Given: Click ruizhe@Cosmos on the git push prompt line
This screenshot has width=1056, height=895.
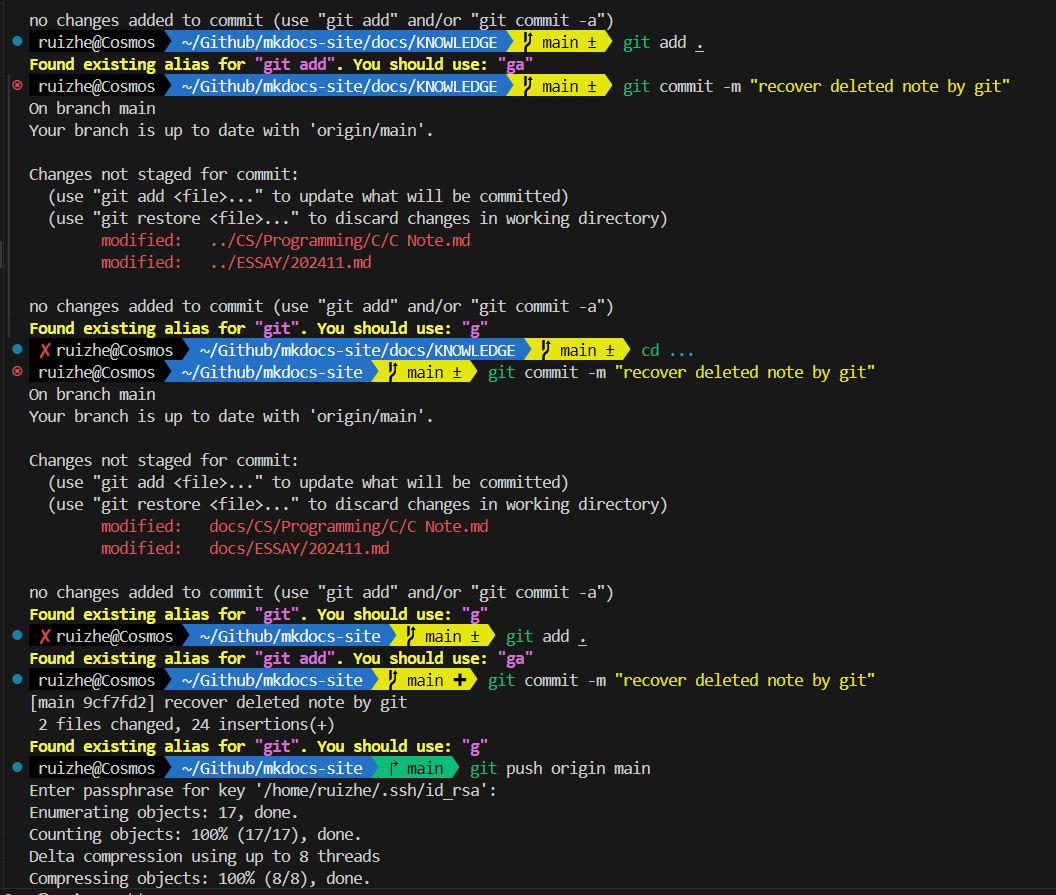Looking at the screenshot, I should point(97,768).
